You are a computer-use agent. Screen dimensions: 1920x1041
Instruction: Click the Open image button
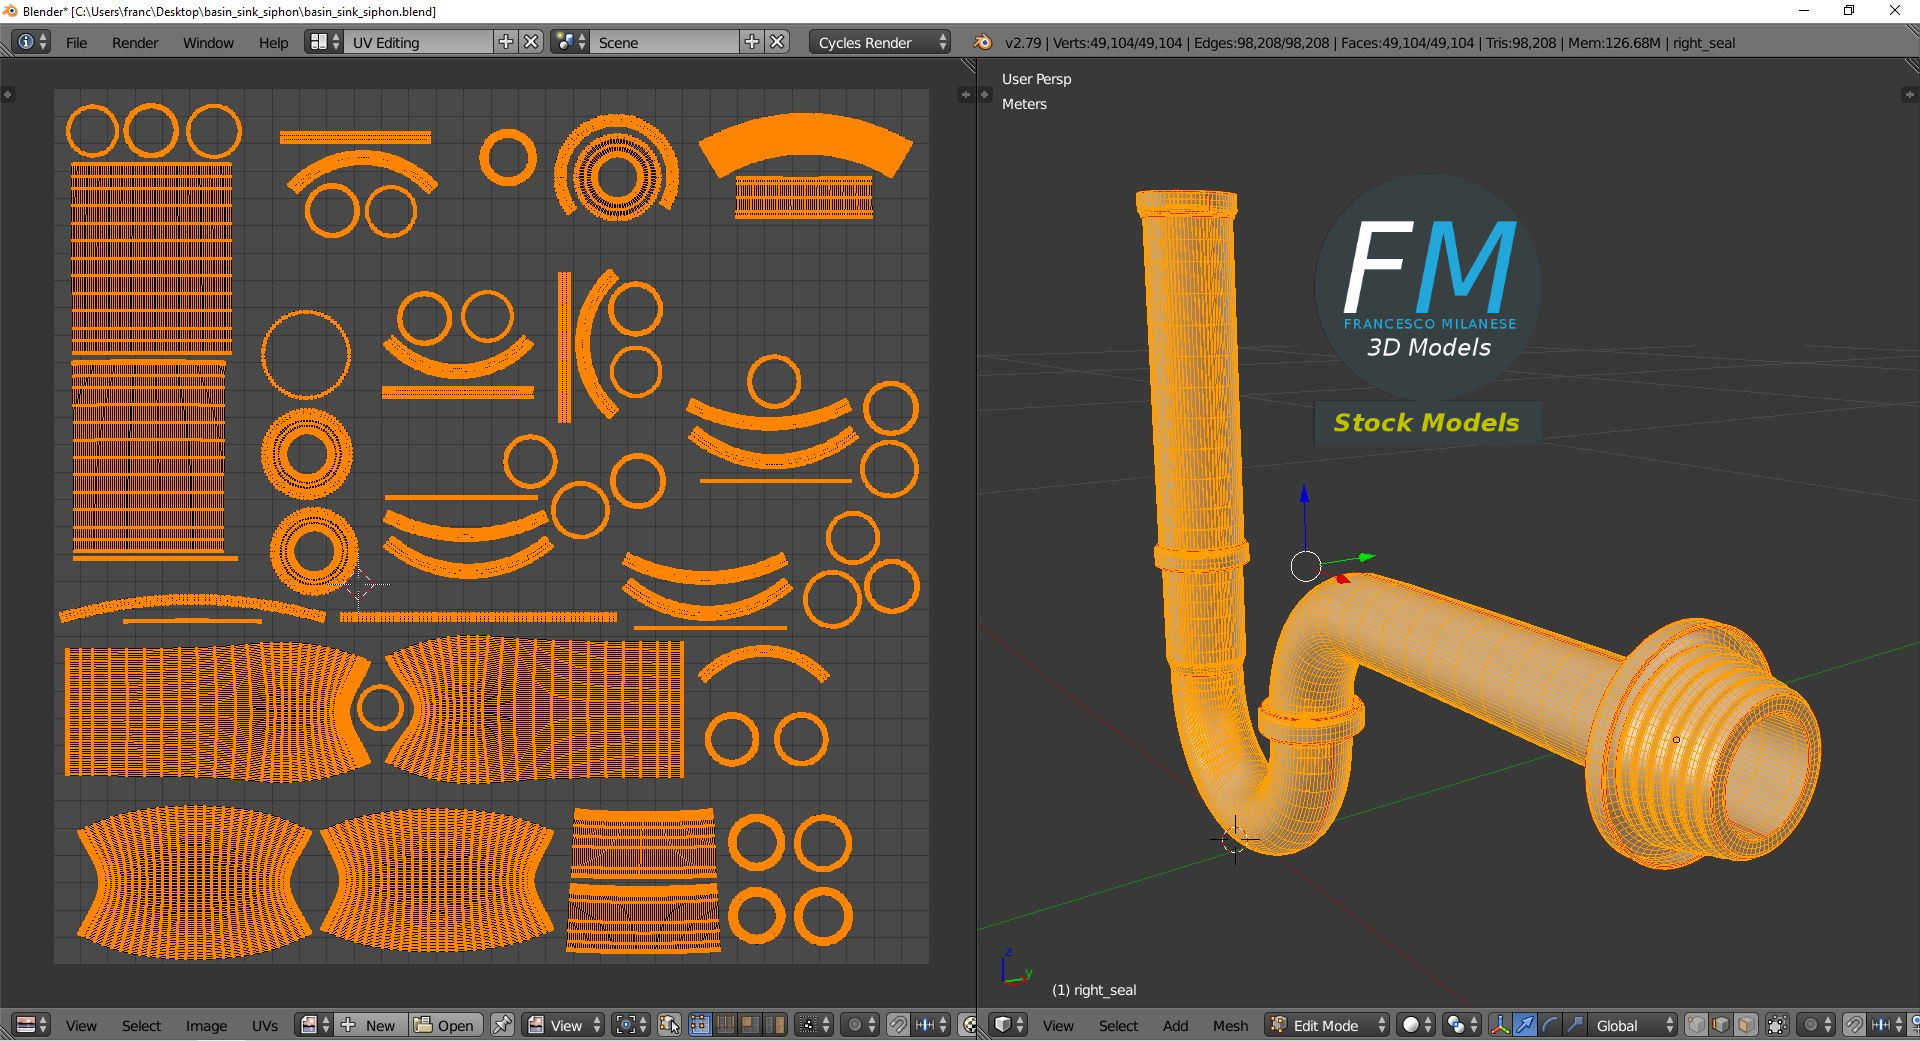pyautogui.click(x=445, y=1025)
